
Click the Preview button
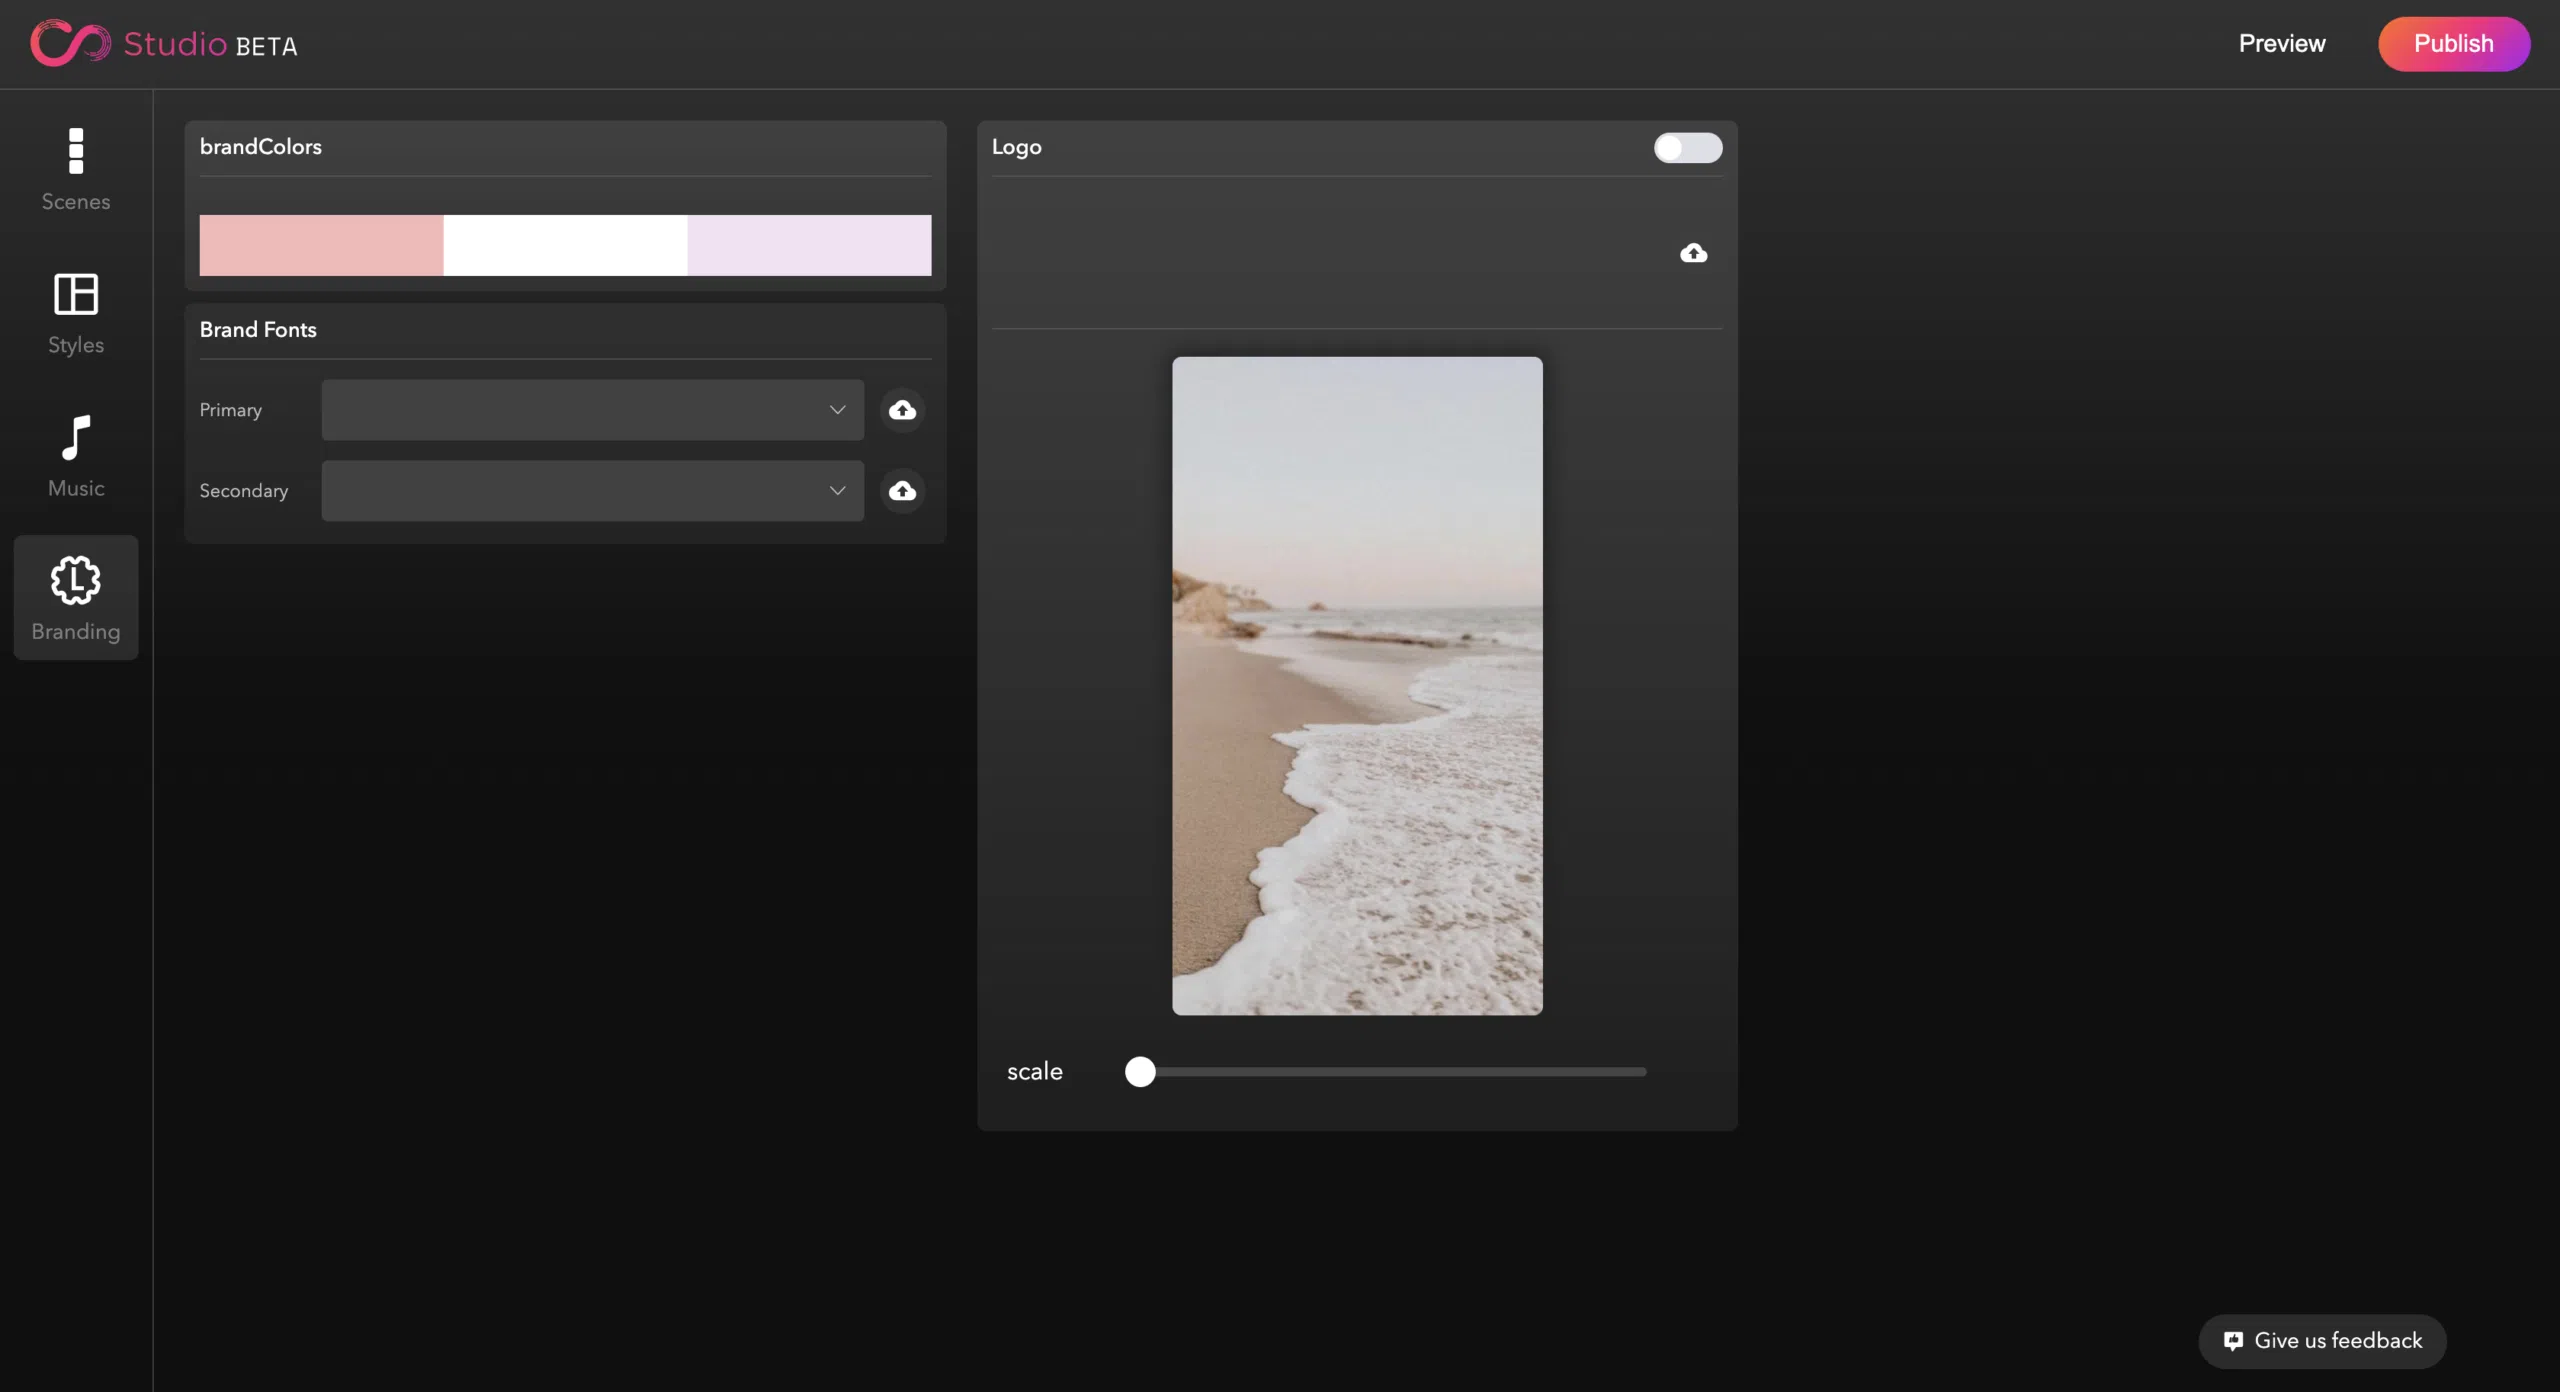pos(2282,43)
